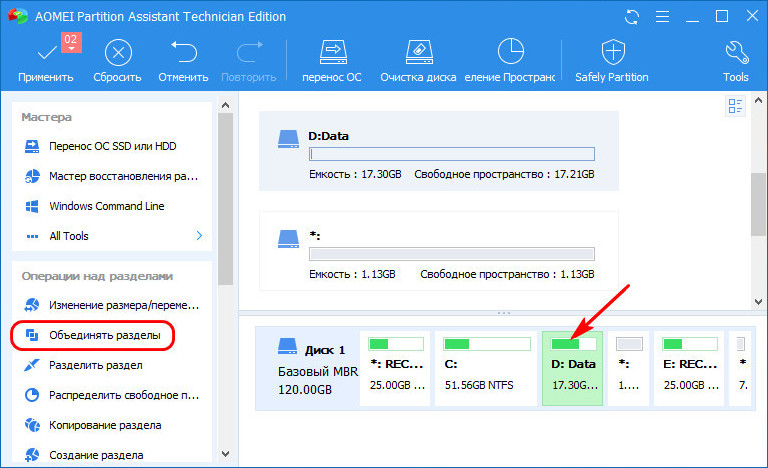Open the Очистка диска wipe tool

tap(419, 52)
